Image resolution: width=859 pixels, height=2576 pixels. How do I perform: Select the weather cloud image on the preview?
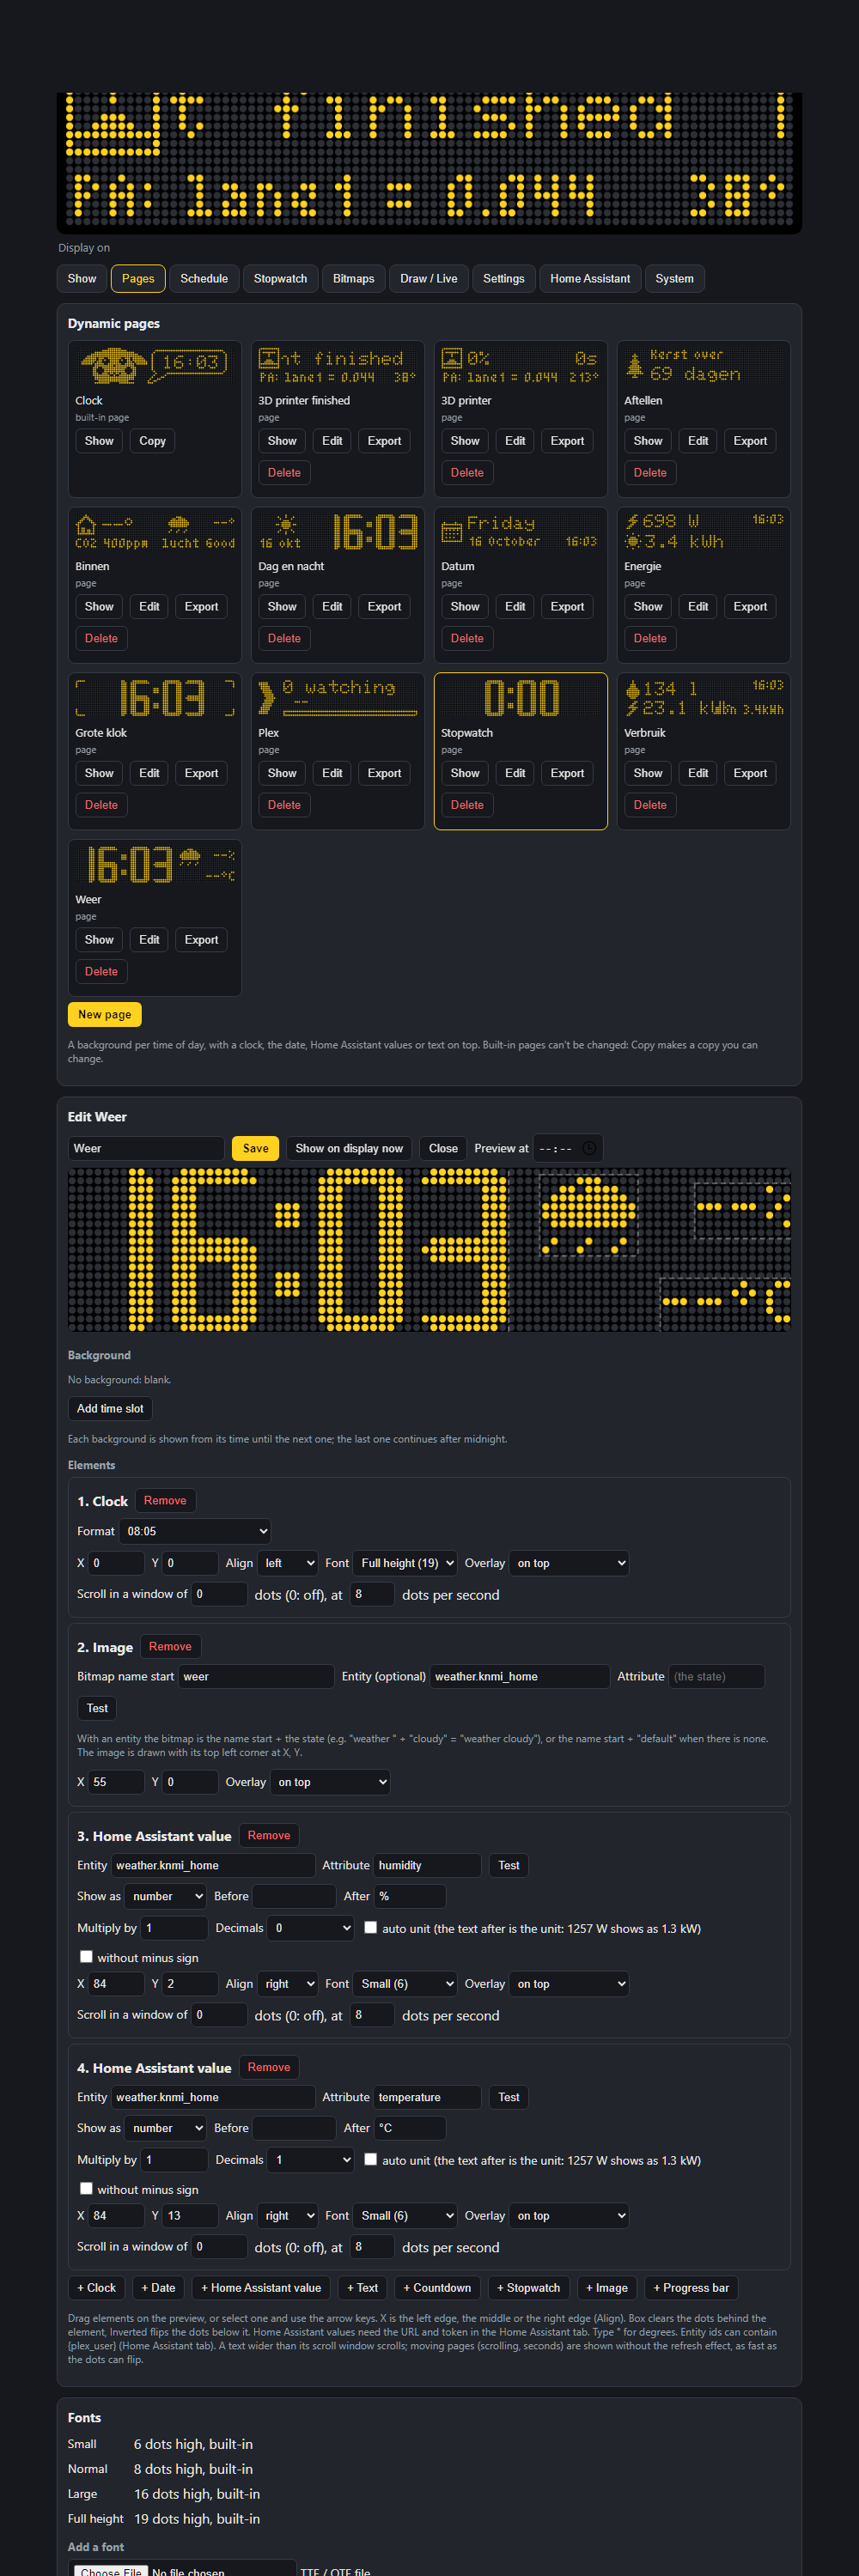(x=589, y=1214)
